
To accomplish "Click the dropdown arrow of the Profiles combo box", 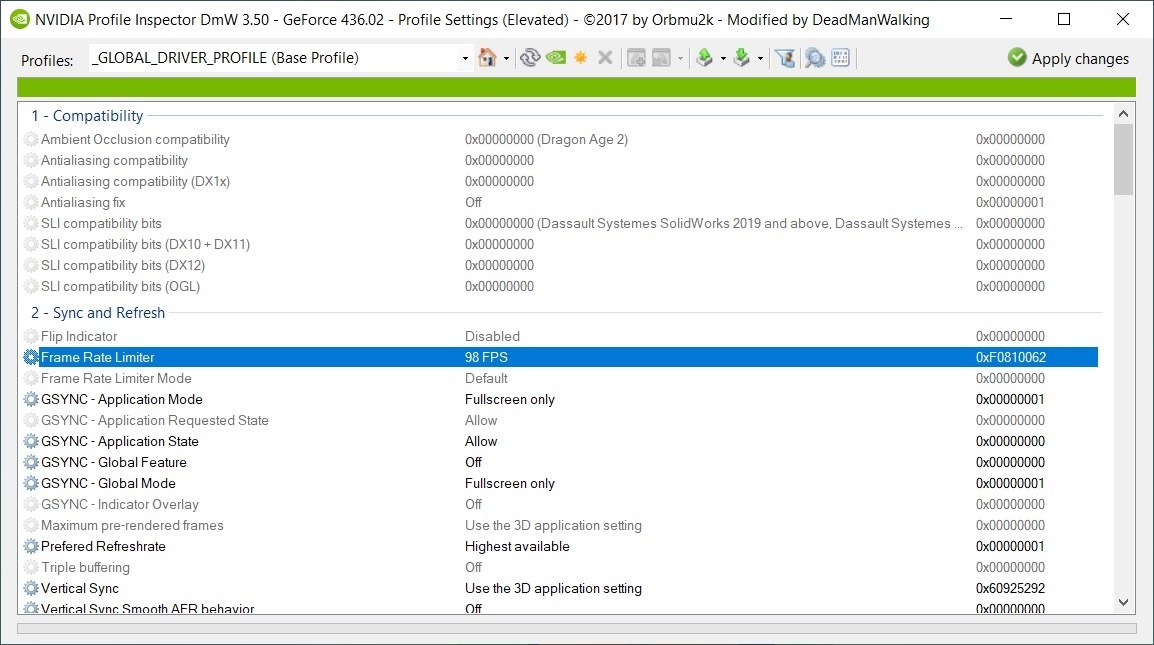I will coord(465,58).
